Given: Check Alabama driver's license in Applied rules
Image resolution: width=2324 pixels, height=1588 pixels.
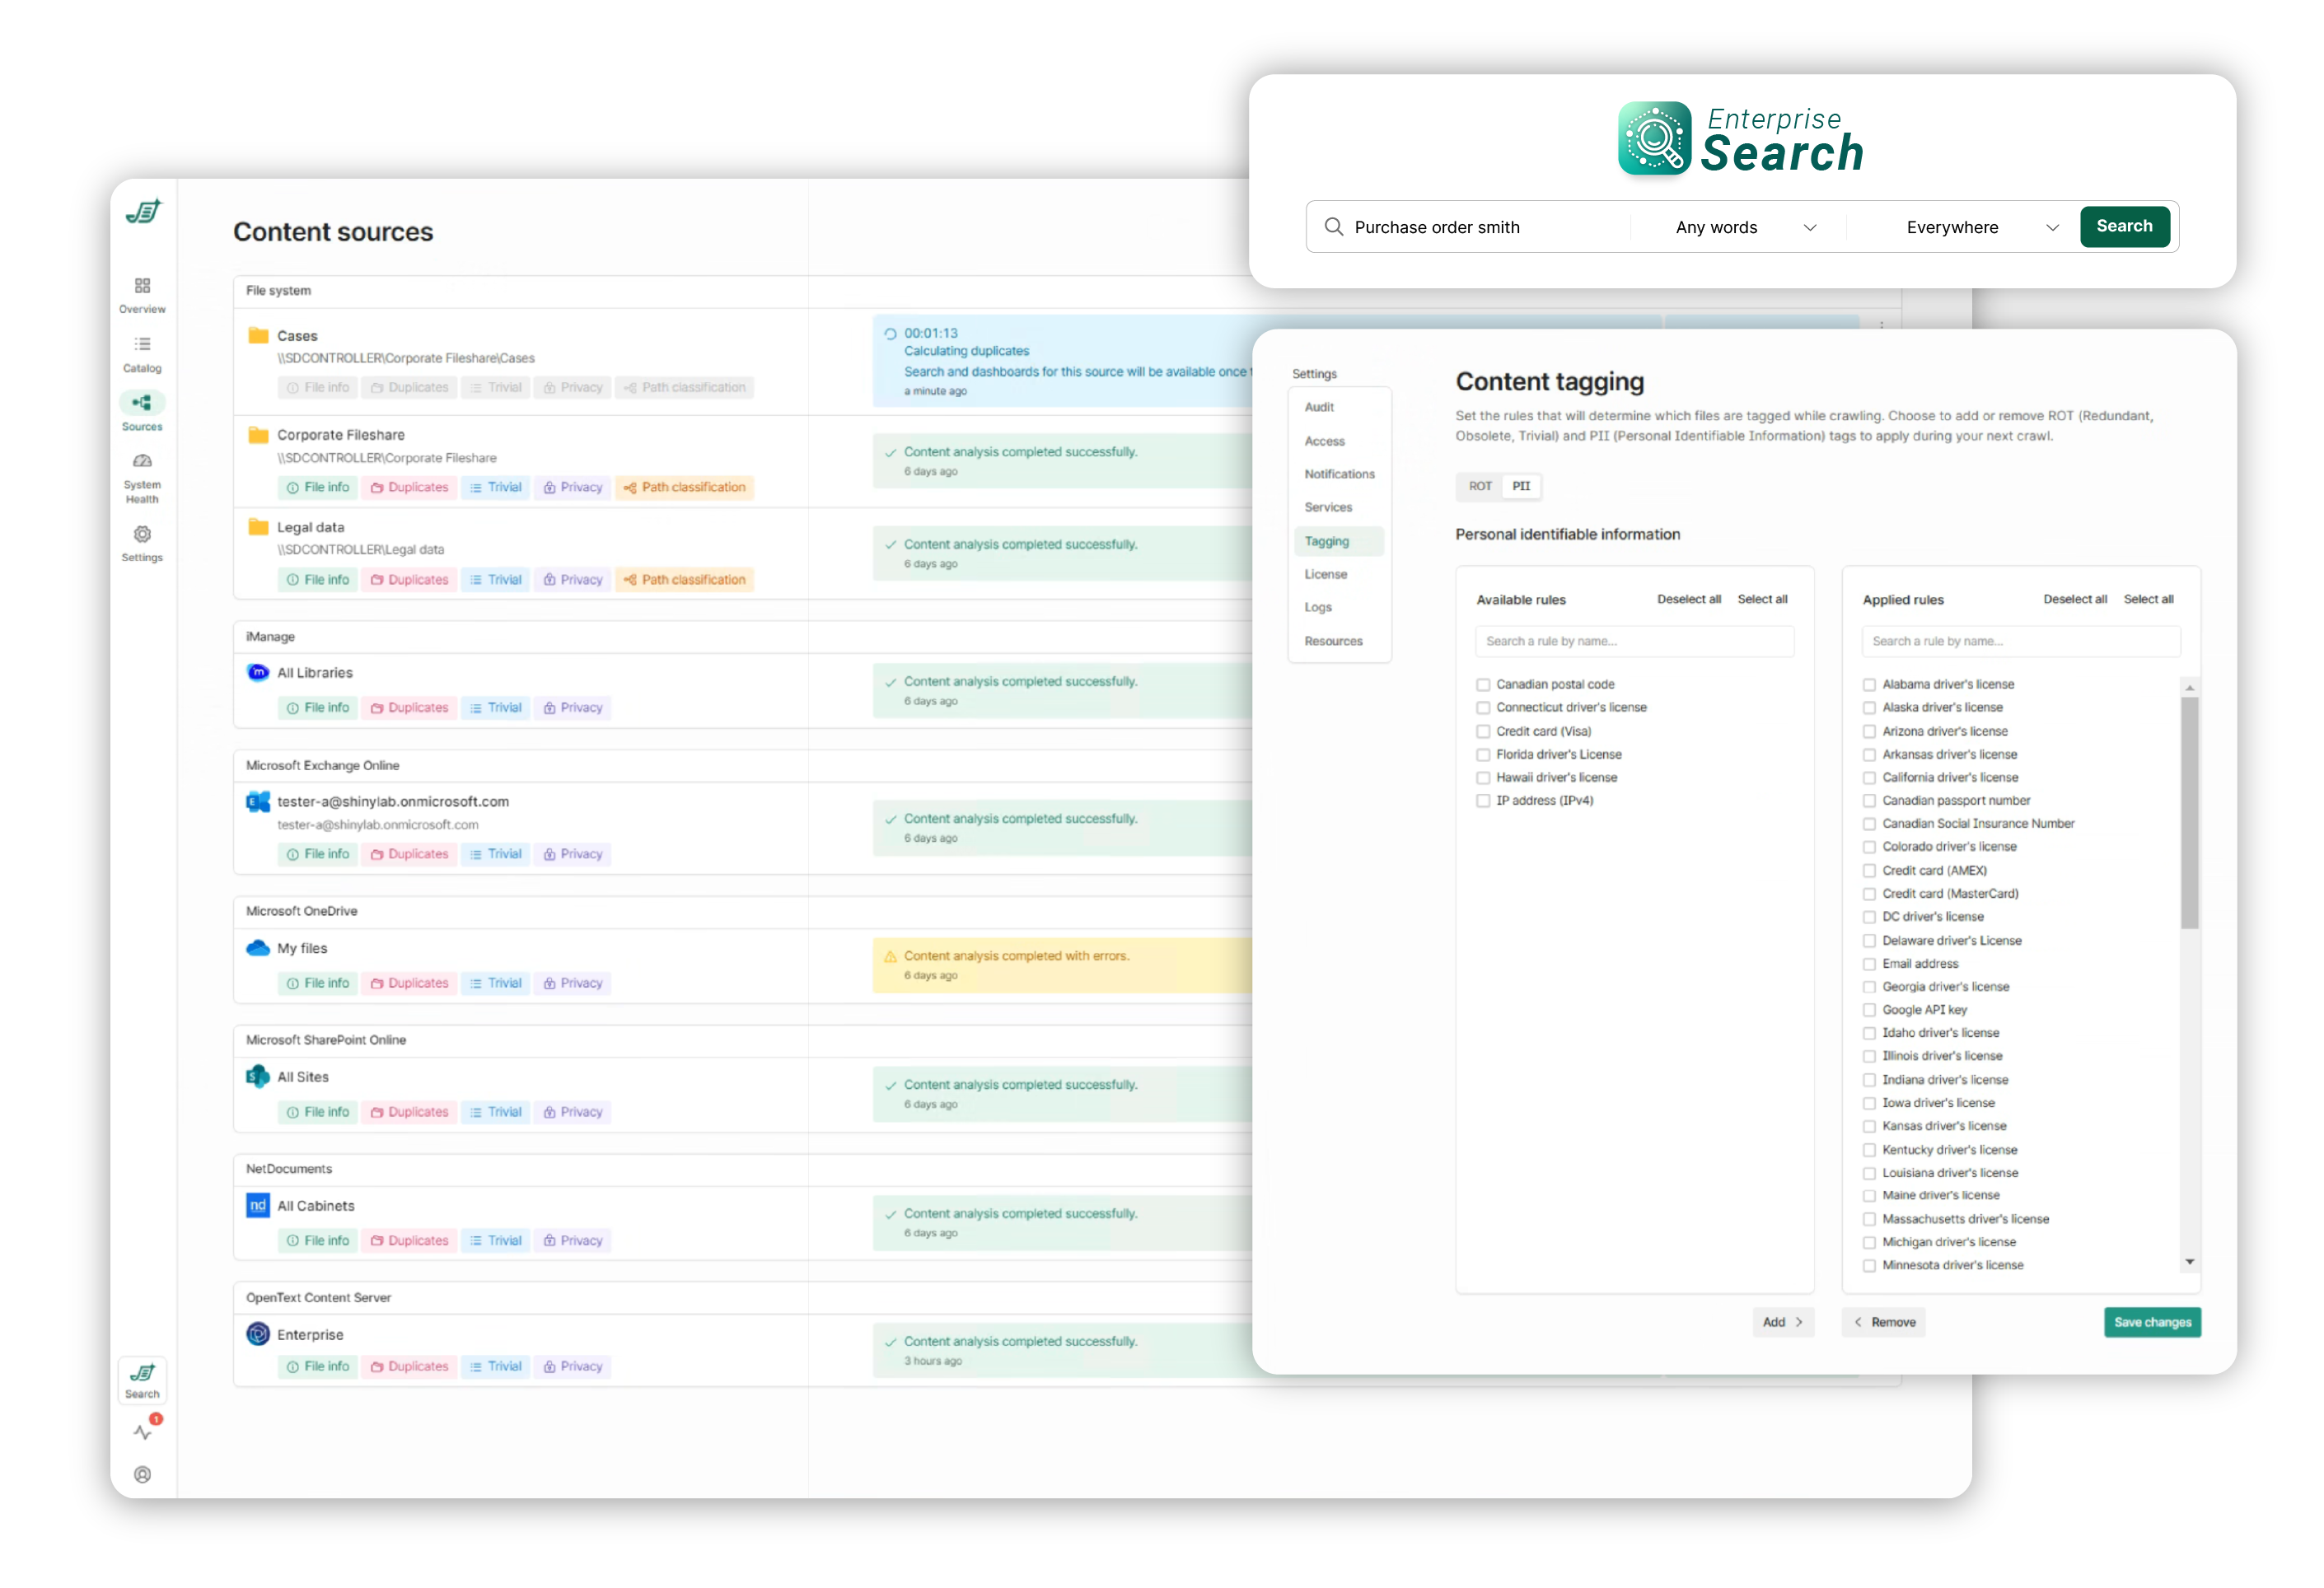Looking at the screenshot, I should 1869,684.
